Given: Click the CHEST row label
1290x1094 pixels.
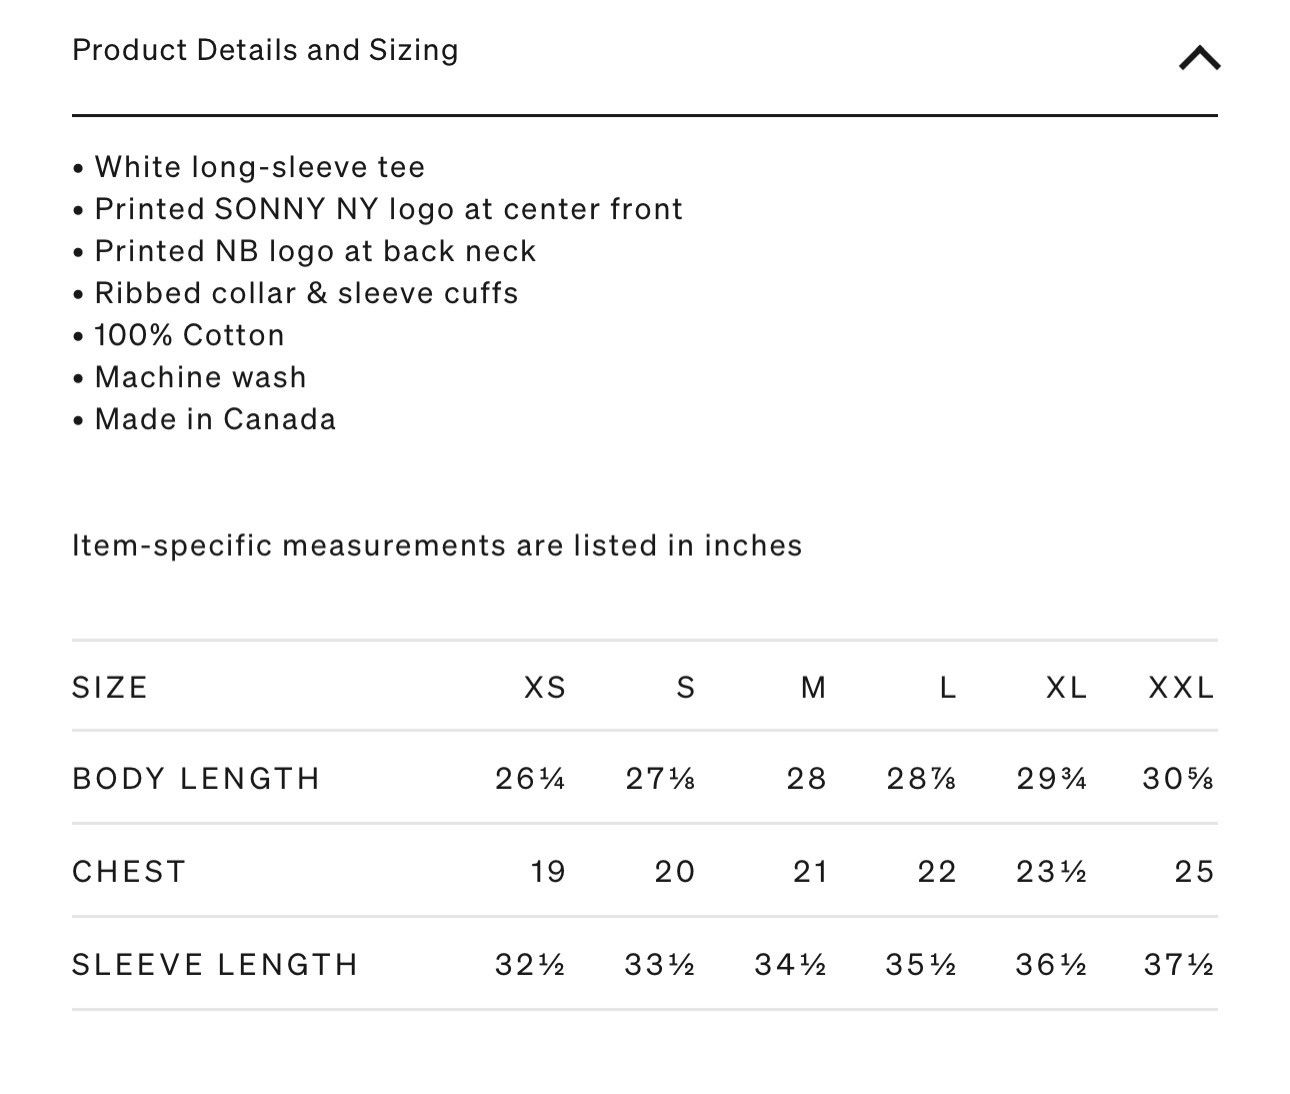Looking at the screenshot, I should tap(129, 871).
